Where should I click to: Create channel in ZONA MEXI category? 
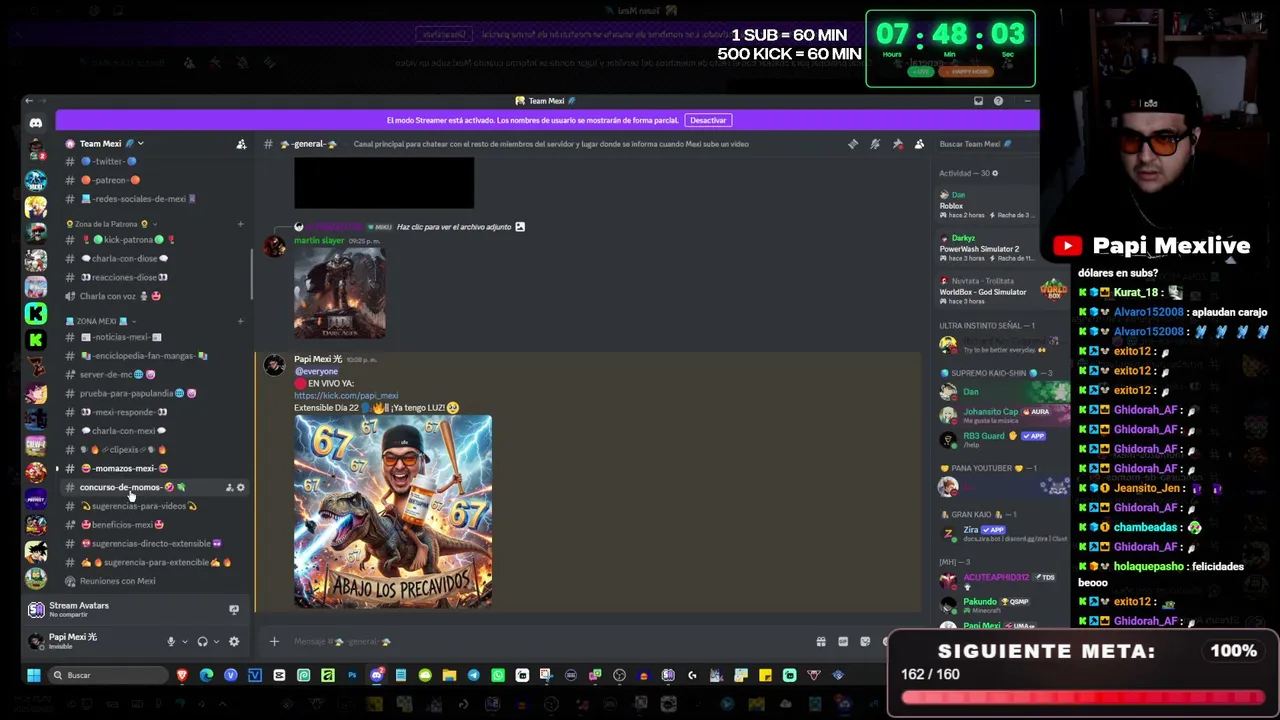pos(240,321)
